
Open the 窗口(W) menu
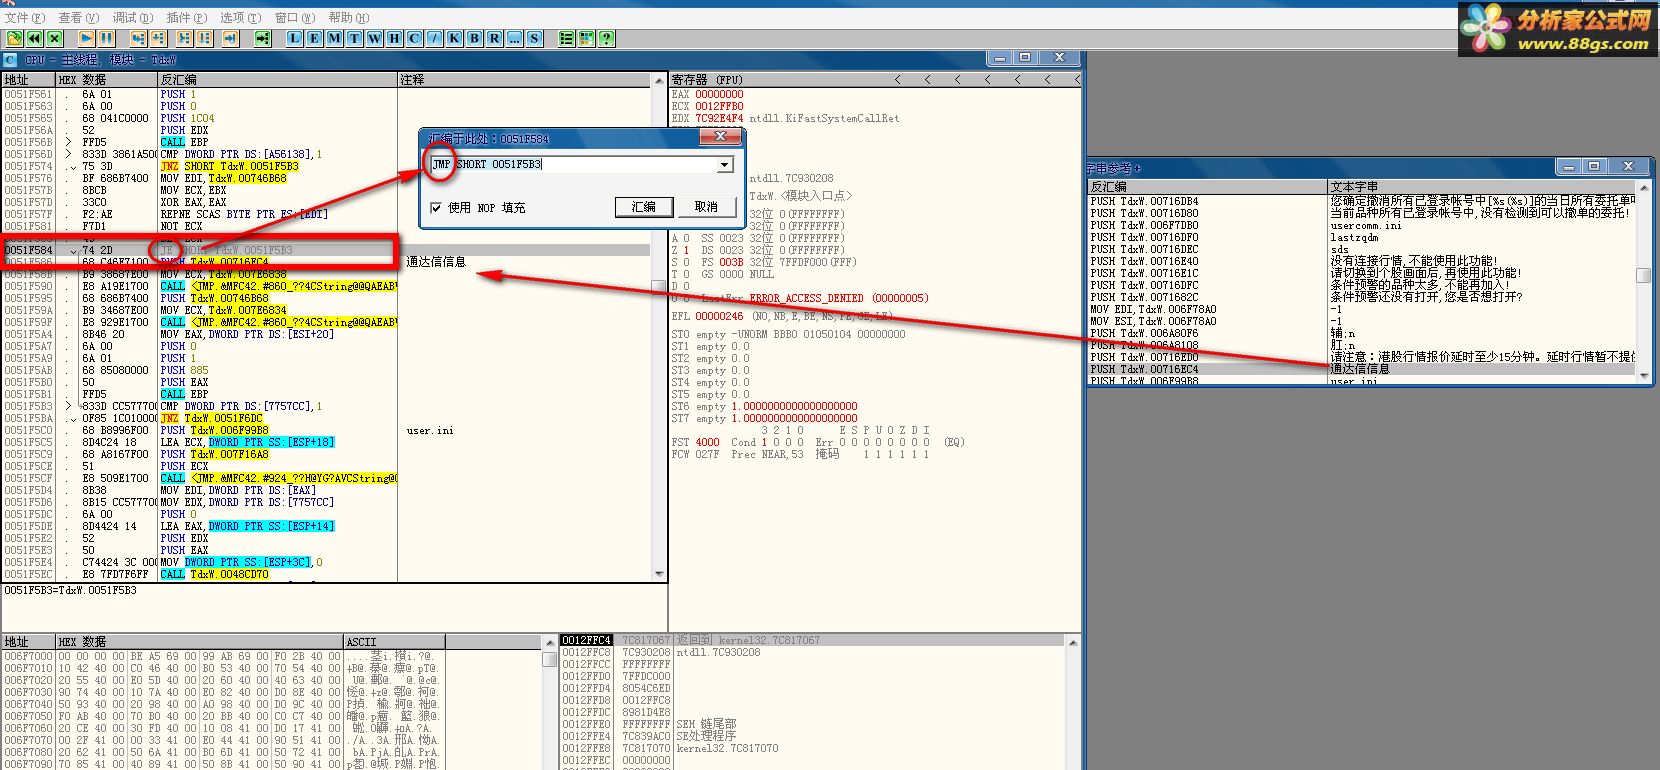tap(294, 17)
